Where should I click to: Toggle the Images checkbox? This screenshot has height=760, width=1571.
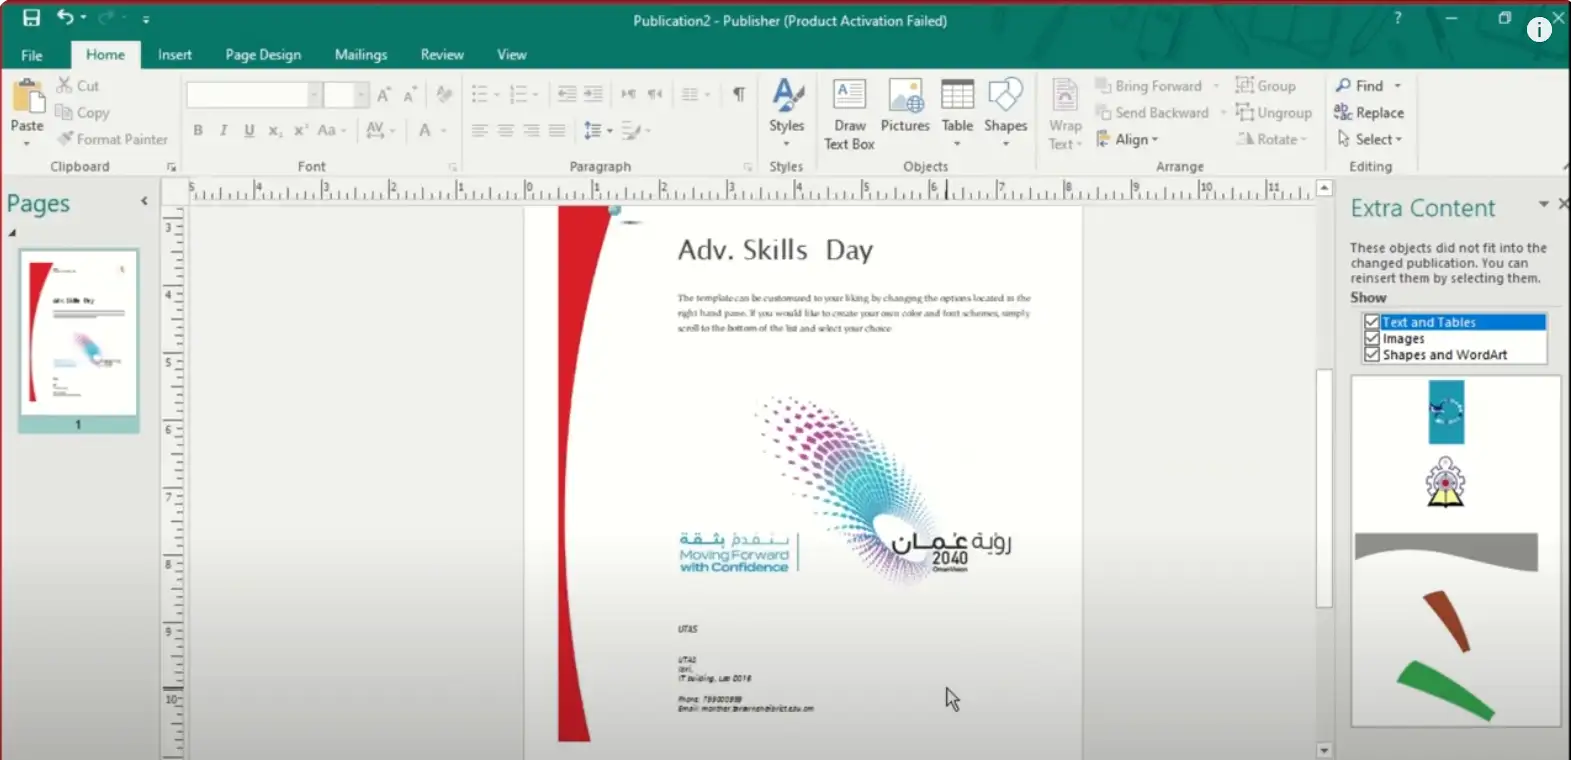[1372, 339]
